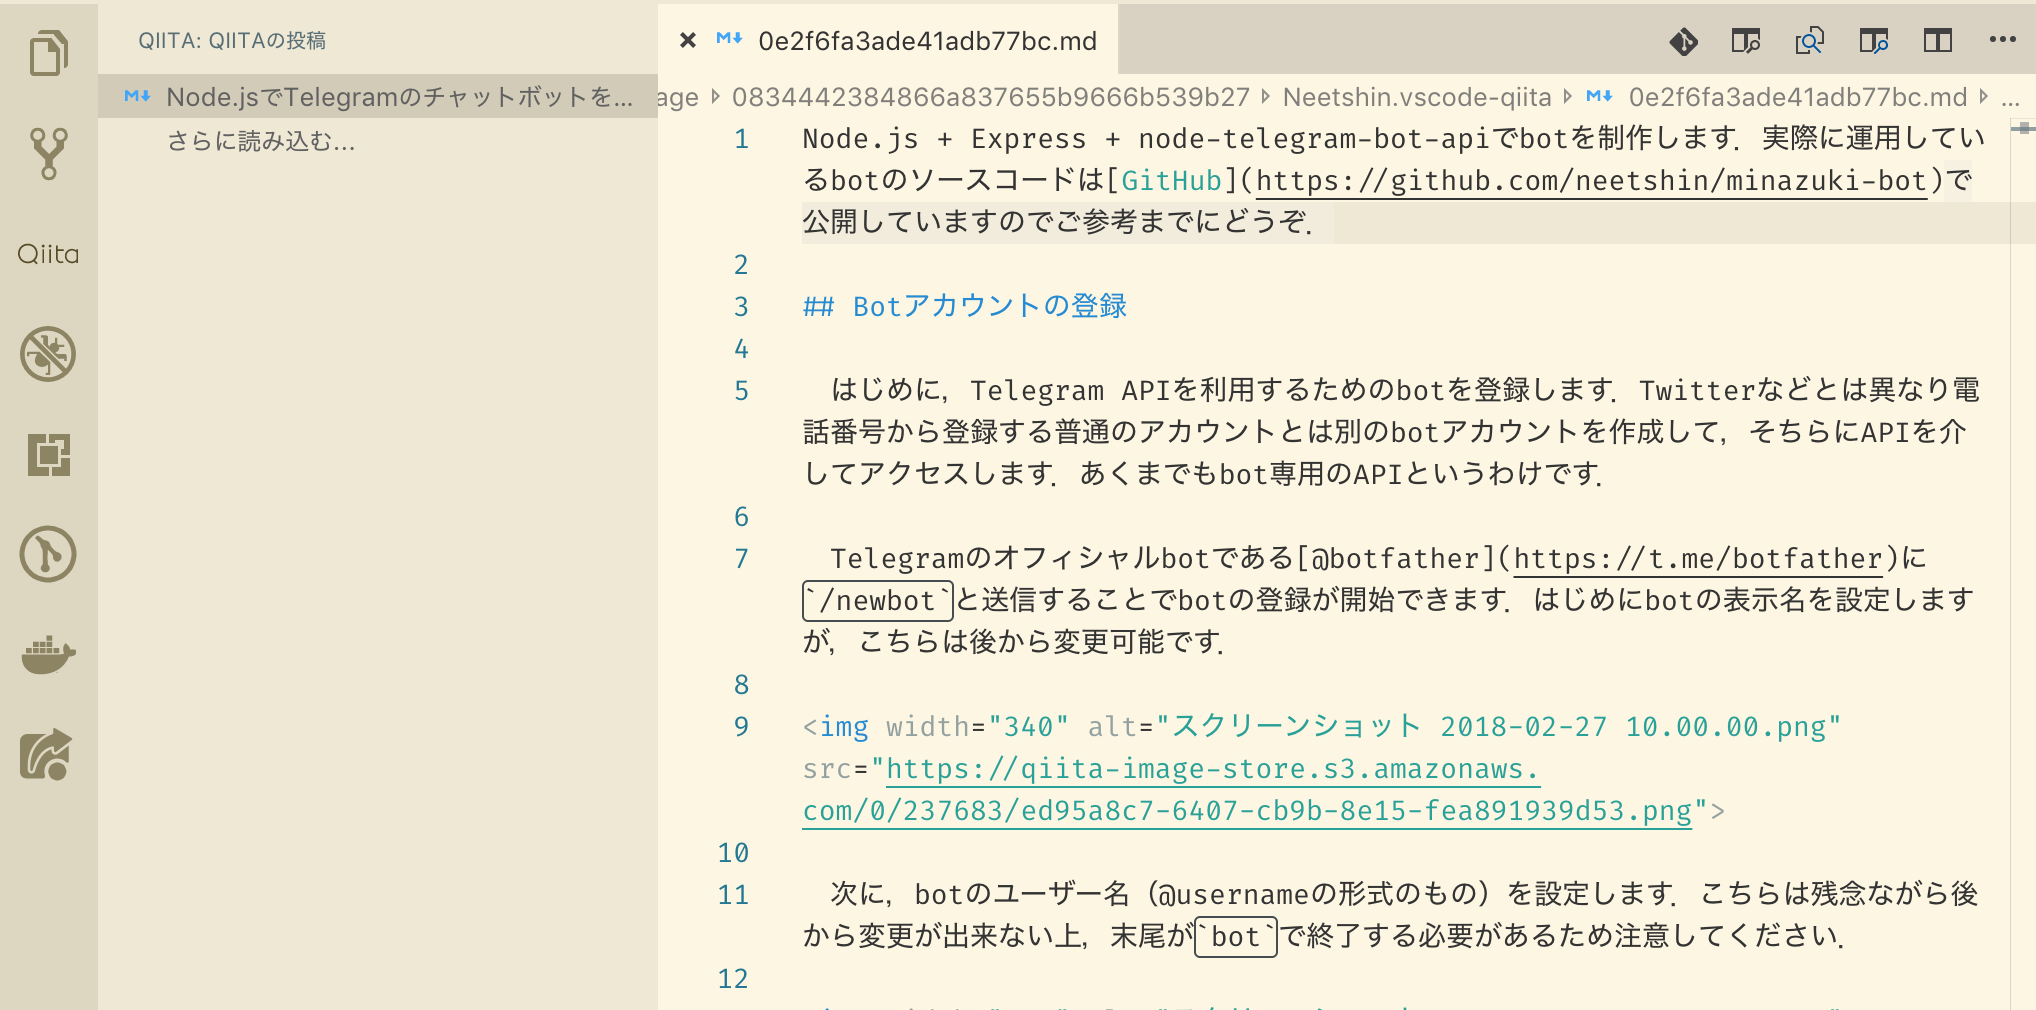Viewport: 2036px width, 1010px height.
Task: Open the Source Control view
Action: pyautogui.click(x=48, y=153)
